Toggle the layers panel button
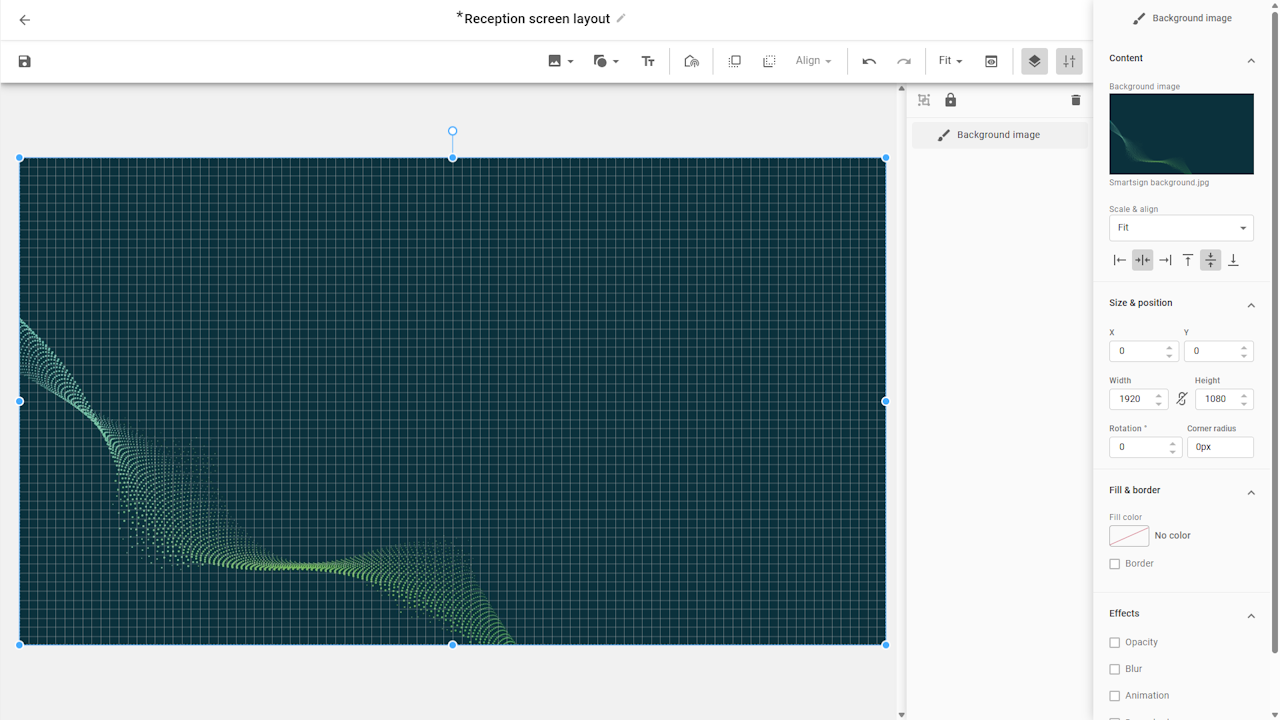1280x720 pixels. (1034, 62)
